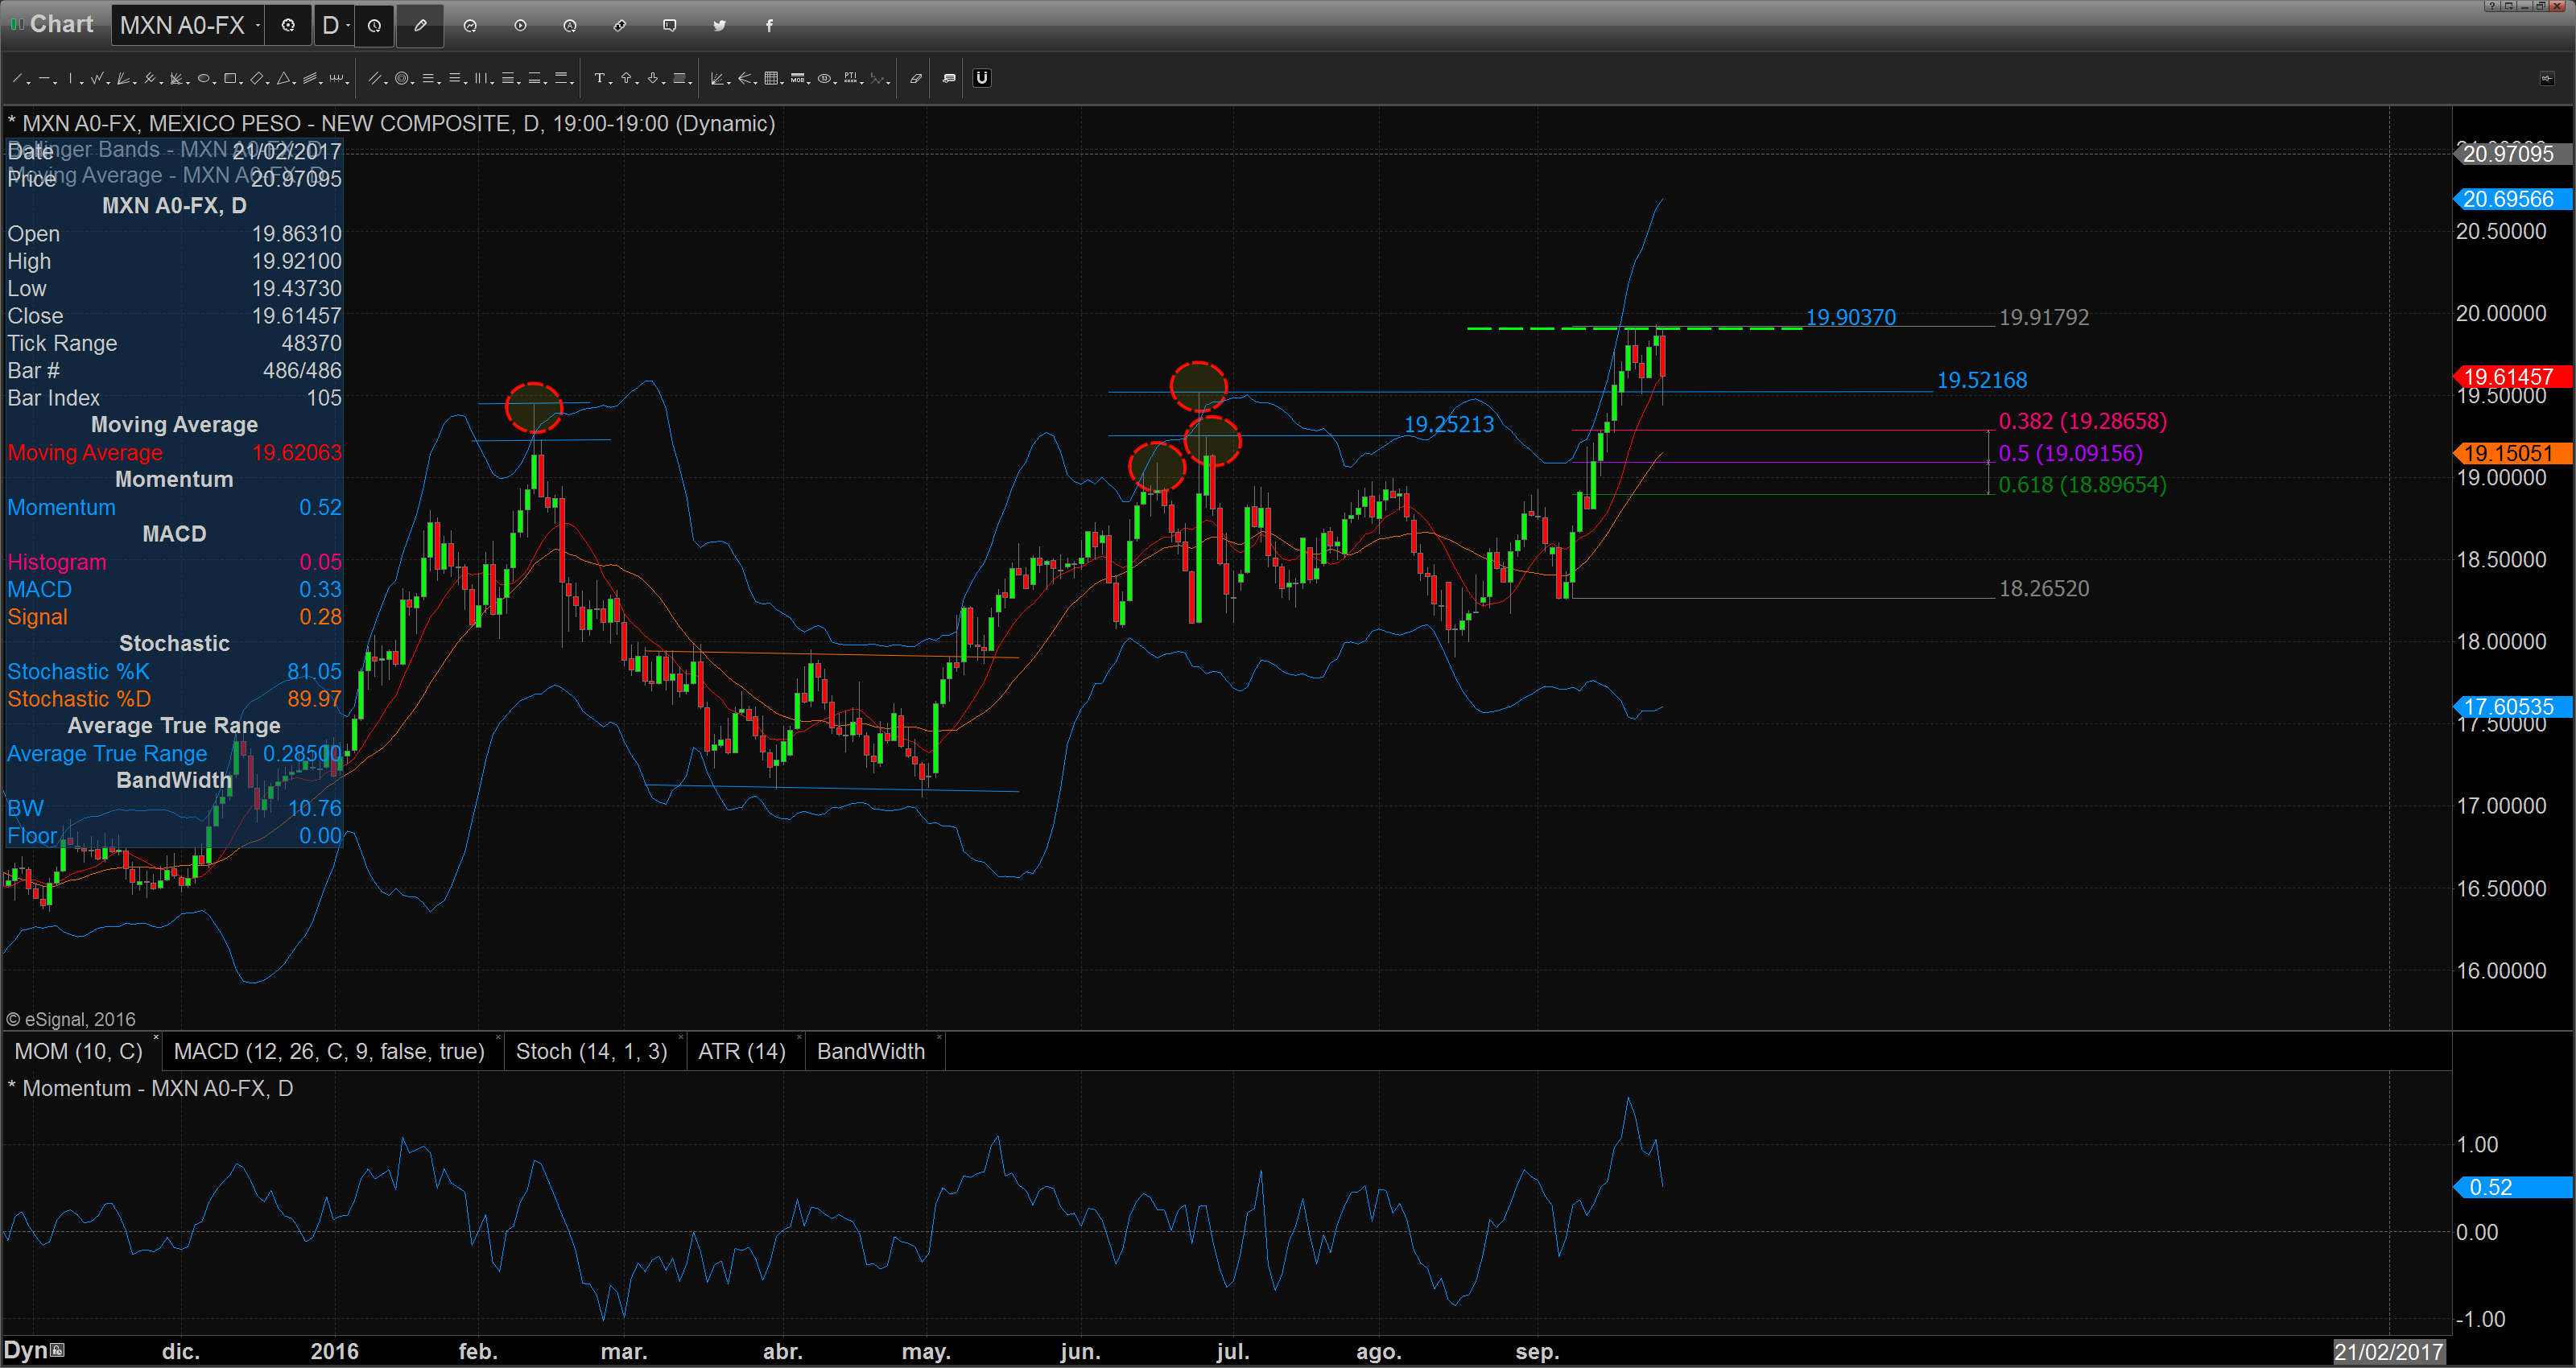Screen dimensions: 2576x1368
Task: Expand the rectangle tool dropdown arrow
Action: 241,83
